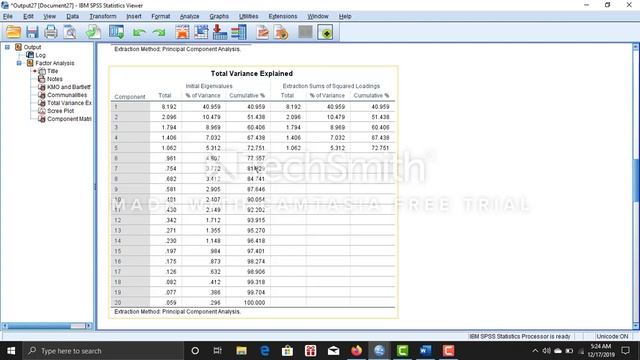The width and height of the screenshot is (640, 360).
Task: Click the Save document floppy icon
Action: coord(32,32)
